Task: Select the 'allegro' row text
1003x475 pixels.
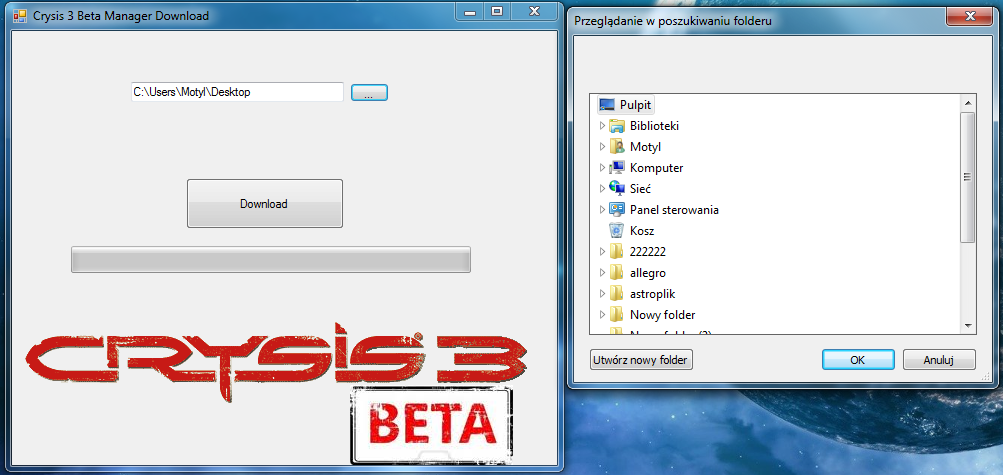Action: pyautogui.click(x=647, y=273)
